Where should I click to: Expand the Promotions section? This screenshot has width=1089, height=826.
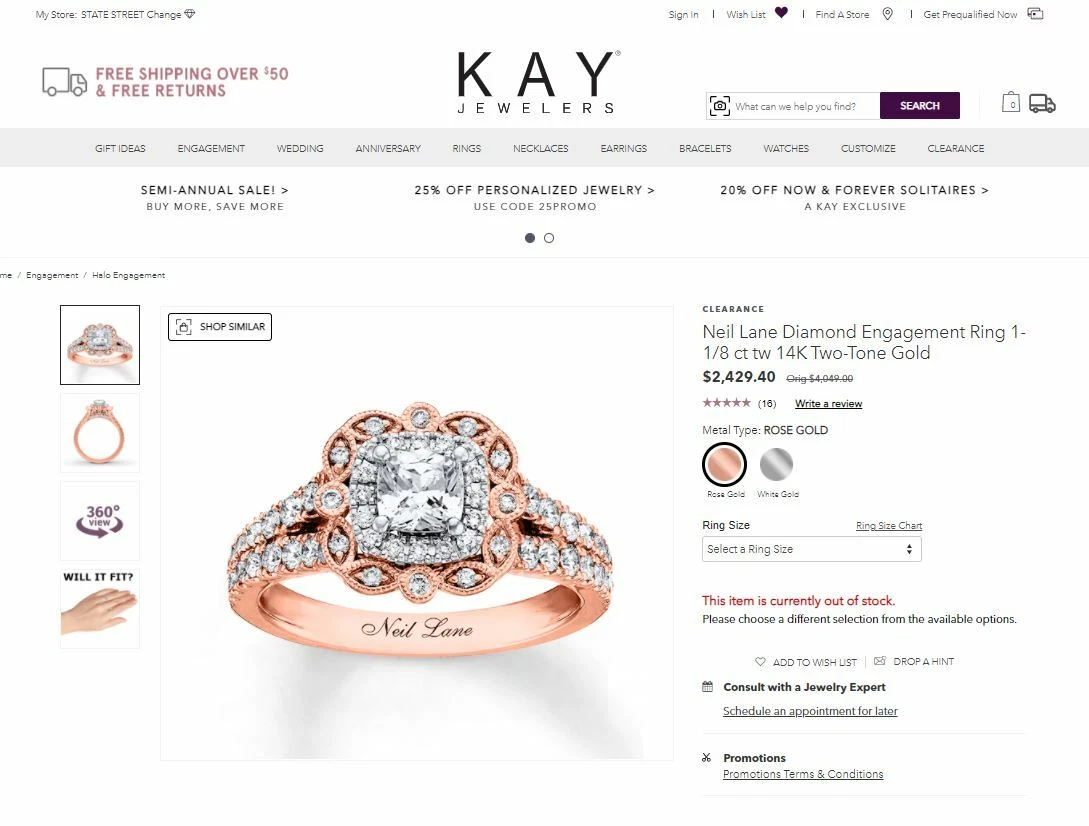(x=754, y=758)
